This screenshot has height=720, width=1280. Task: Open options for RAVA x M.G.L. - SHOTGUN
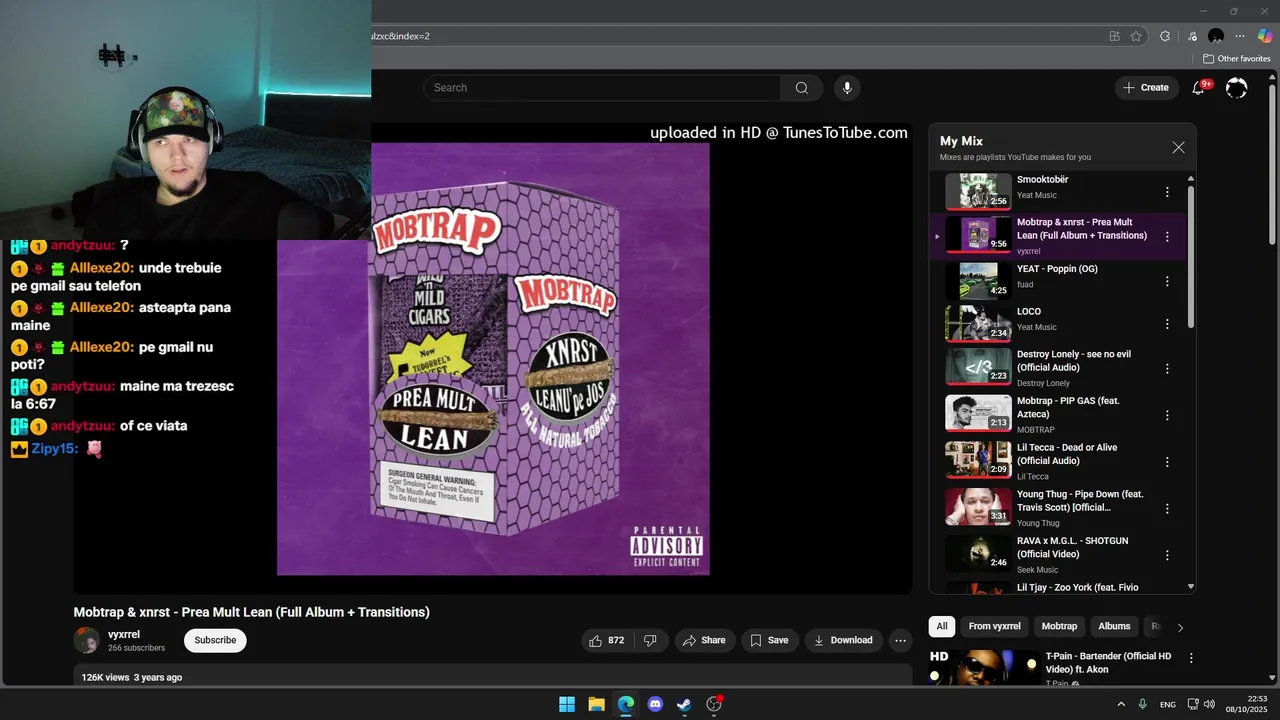coord(1166,555)
